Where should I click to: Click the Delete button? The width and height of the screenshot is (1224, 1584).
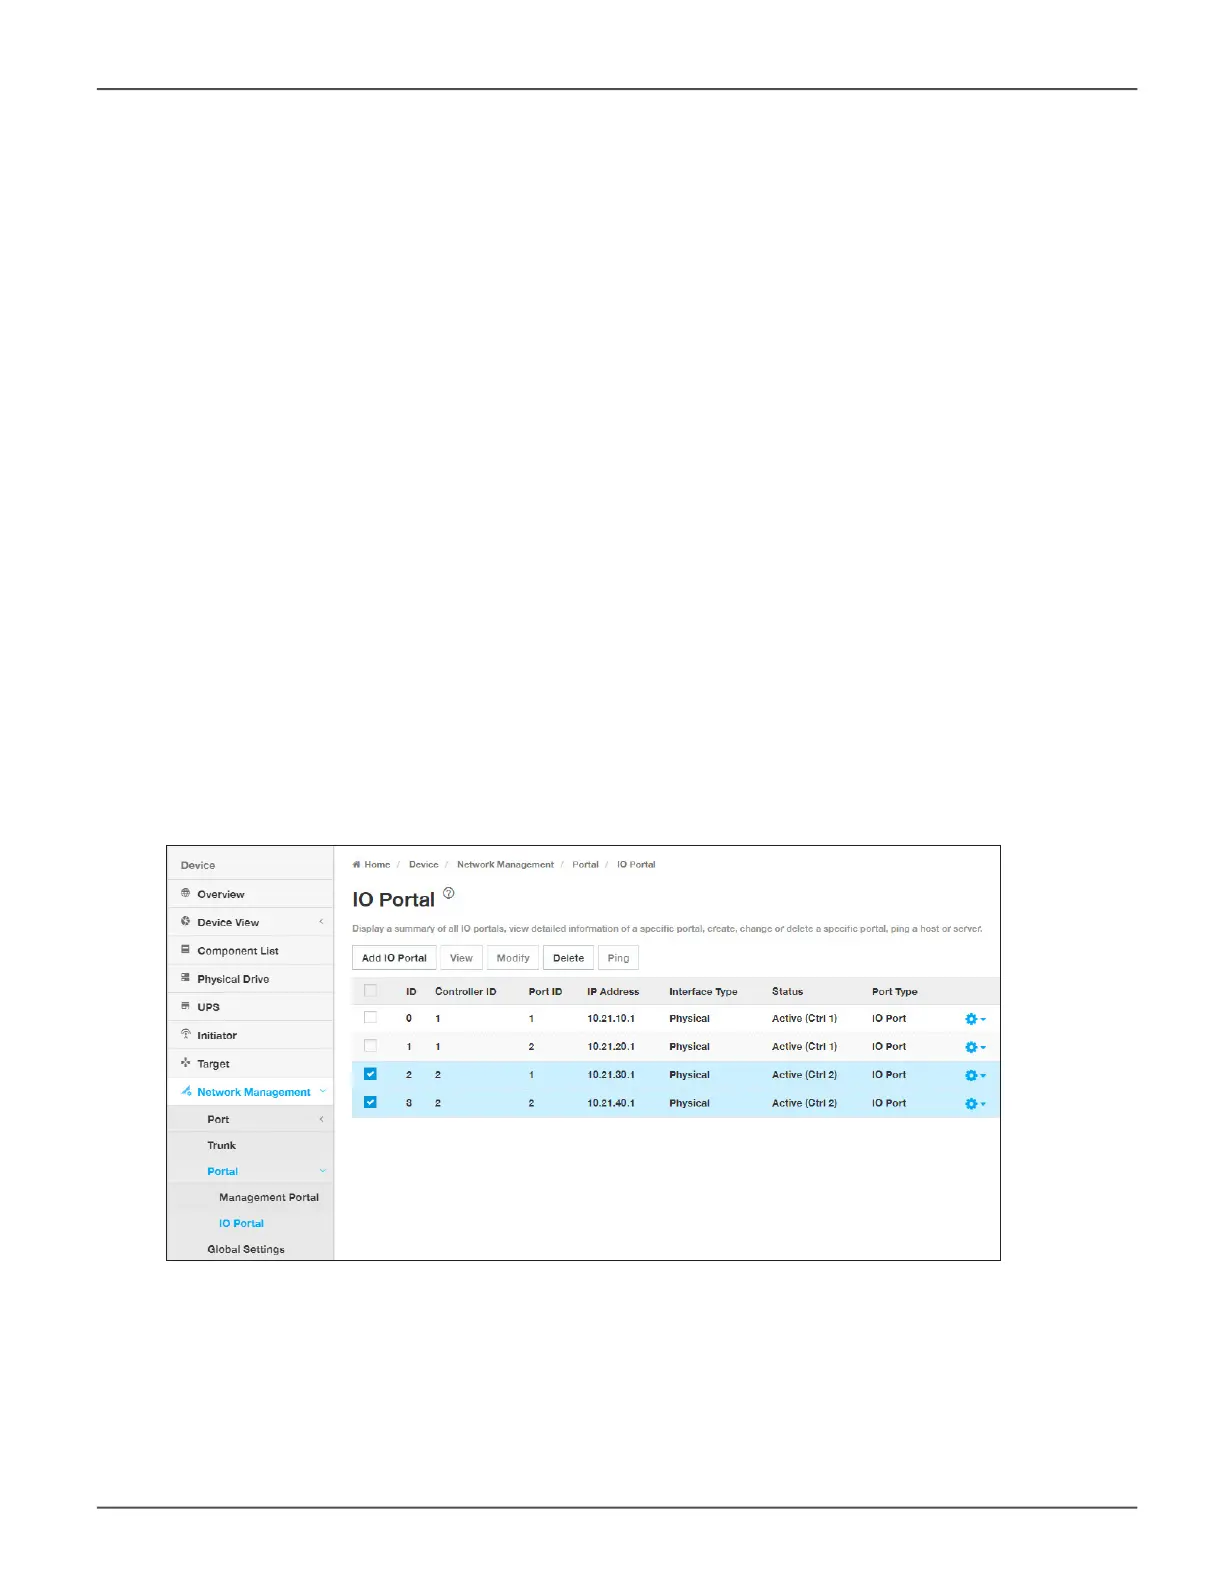point(568,958)
